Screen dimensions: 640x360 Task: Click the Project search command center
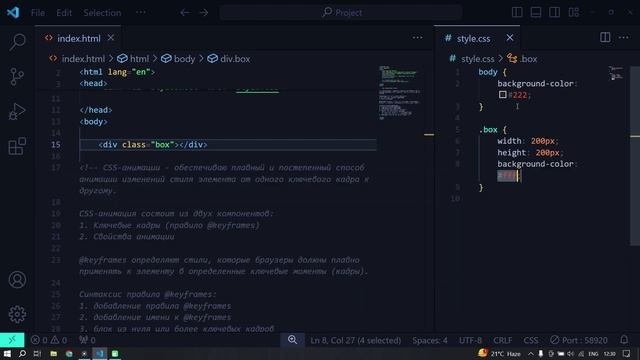[341, 13]
